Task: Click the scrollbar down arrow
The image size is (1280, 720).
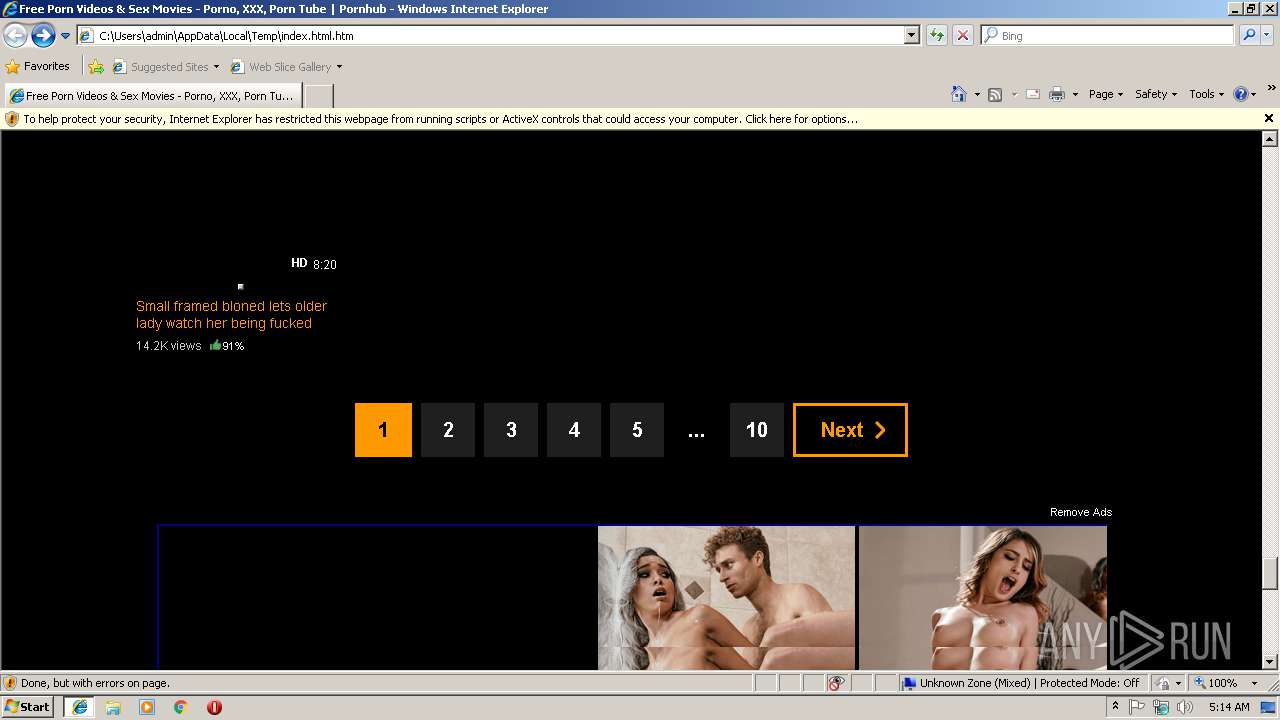Action: click(x=1270, y=661)
